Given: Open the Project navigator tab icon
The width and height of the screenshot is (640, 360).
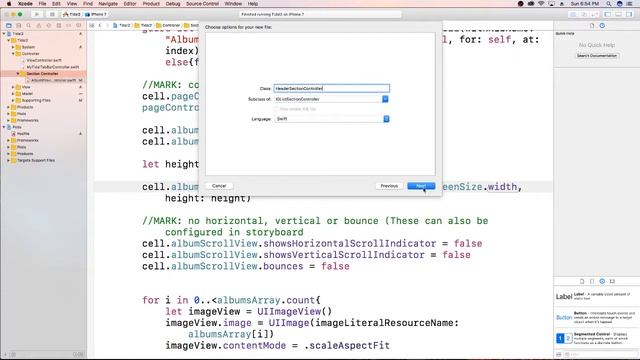Looking at the screenshot, I should (9, 25).
